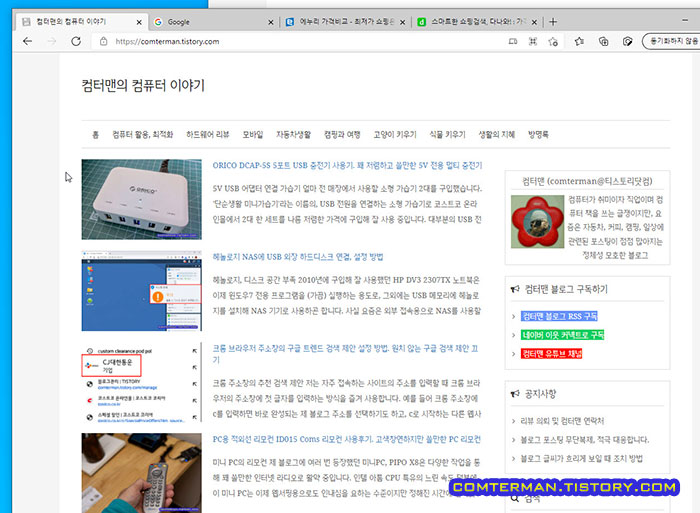700x513 pixels.
Task: Click the chevron before 리뷰 의뢰 notice
Action: [513, 421]
